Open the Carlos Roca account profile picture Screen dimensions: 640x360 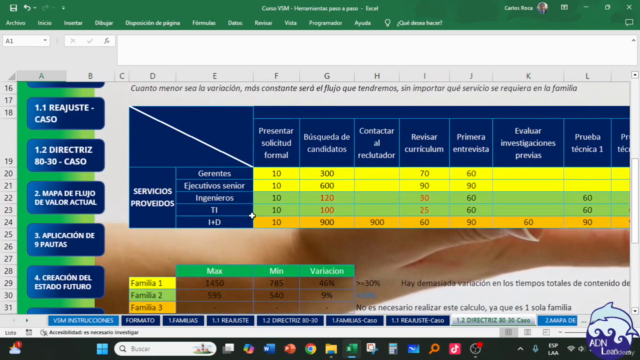(542, 8)
